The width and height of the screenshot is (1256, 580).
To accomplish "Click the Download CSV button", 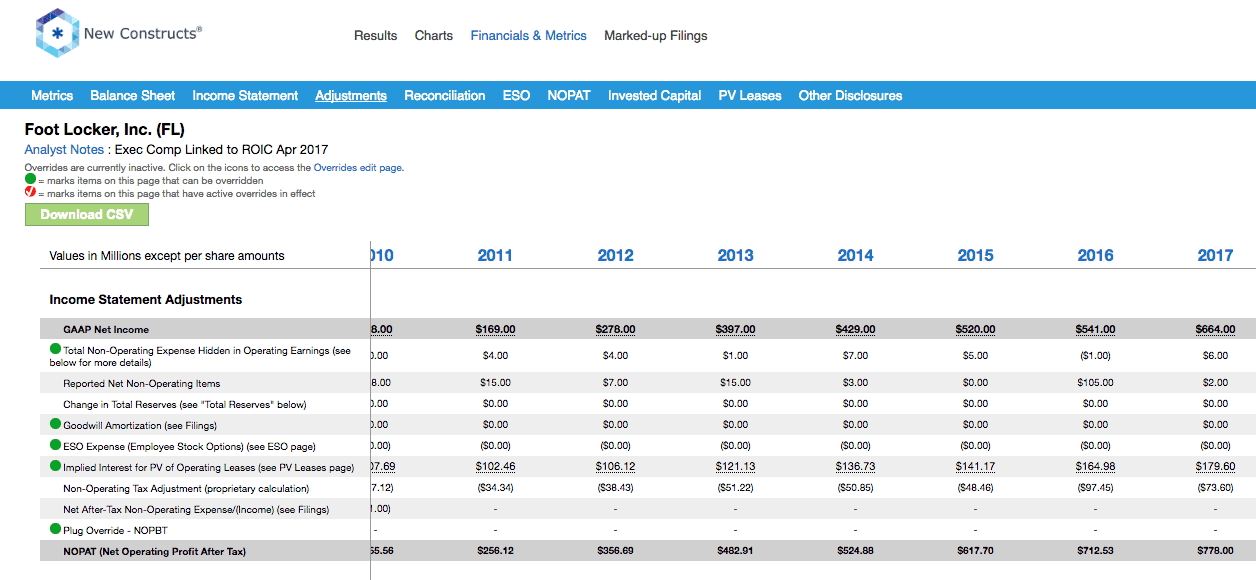I will (x=86, y=215).
